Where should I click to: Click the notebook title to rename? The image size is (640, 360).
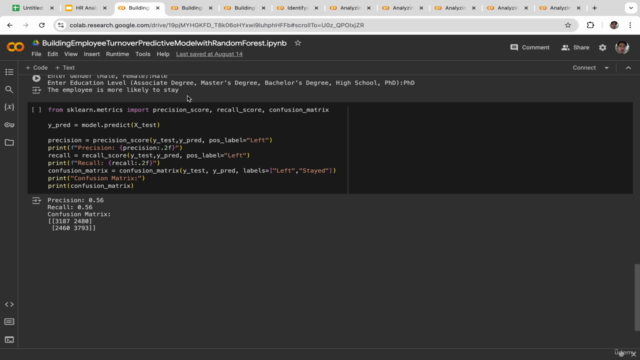[x=164, y=43]
